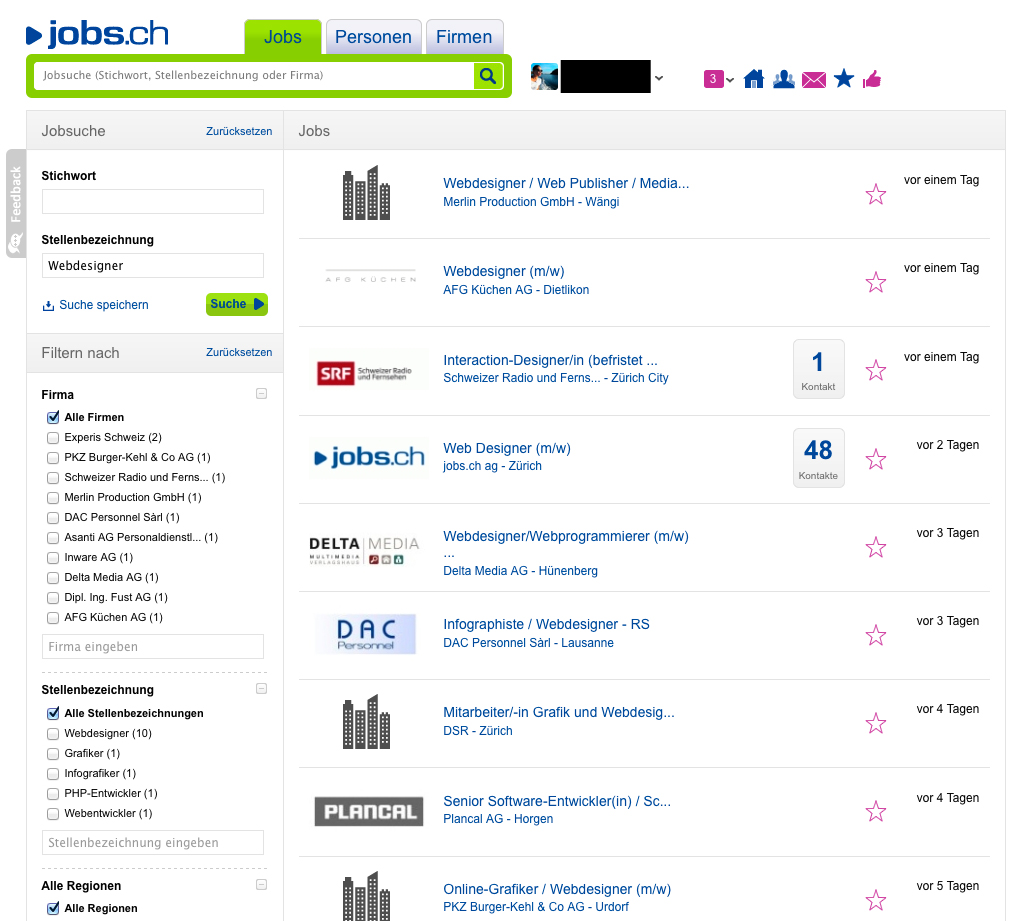Screen dimensions: 1012x921
Task: Reset the Filtern nach with Zurücksetzen
Action: point(239,352)
